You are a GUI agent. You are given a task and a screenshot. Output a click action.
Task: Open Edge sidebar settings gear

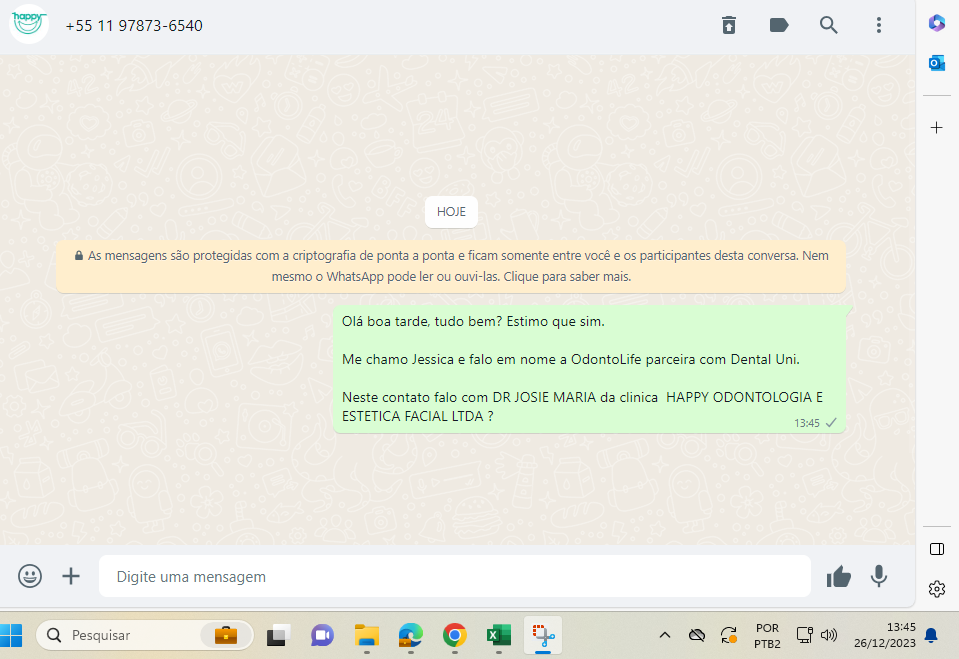[936, 589]
